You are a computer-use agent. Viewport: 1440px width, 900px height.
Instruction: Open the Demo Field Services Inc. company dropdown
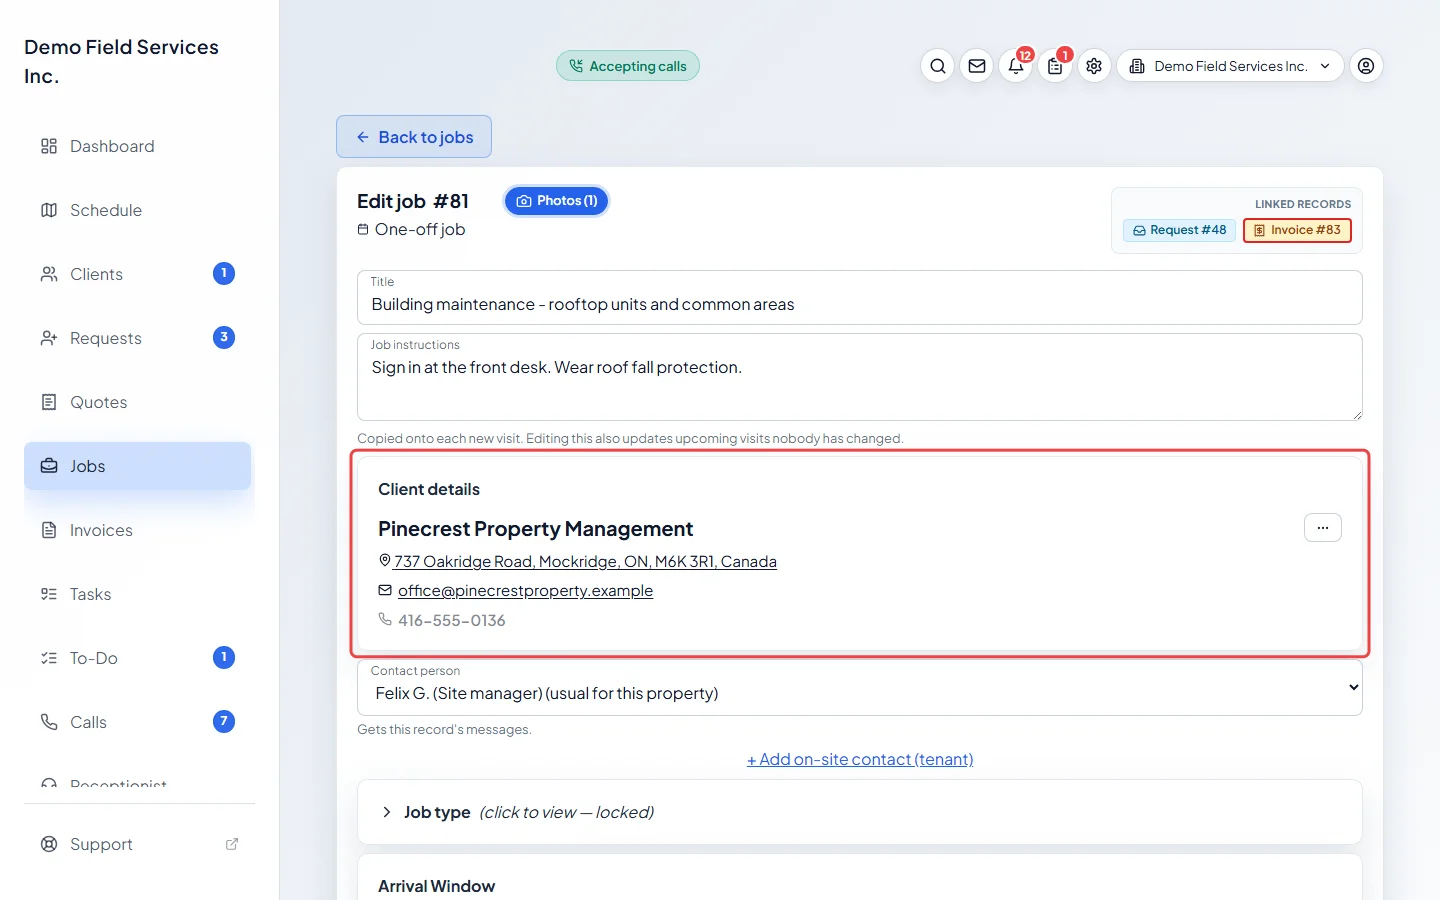coord(1230,66)
